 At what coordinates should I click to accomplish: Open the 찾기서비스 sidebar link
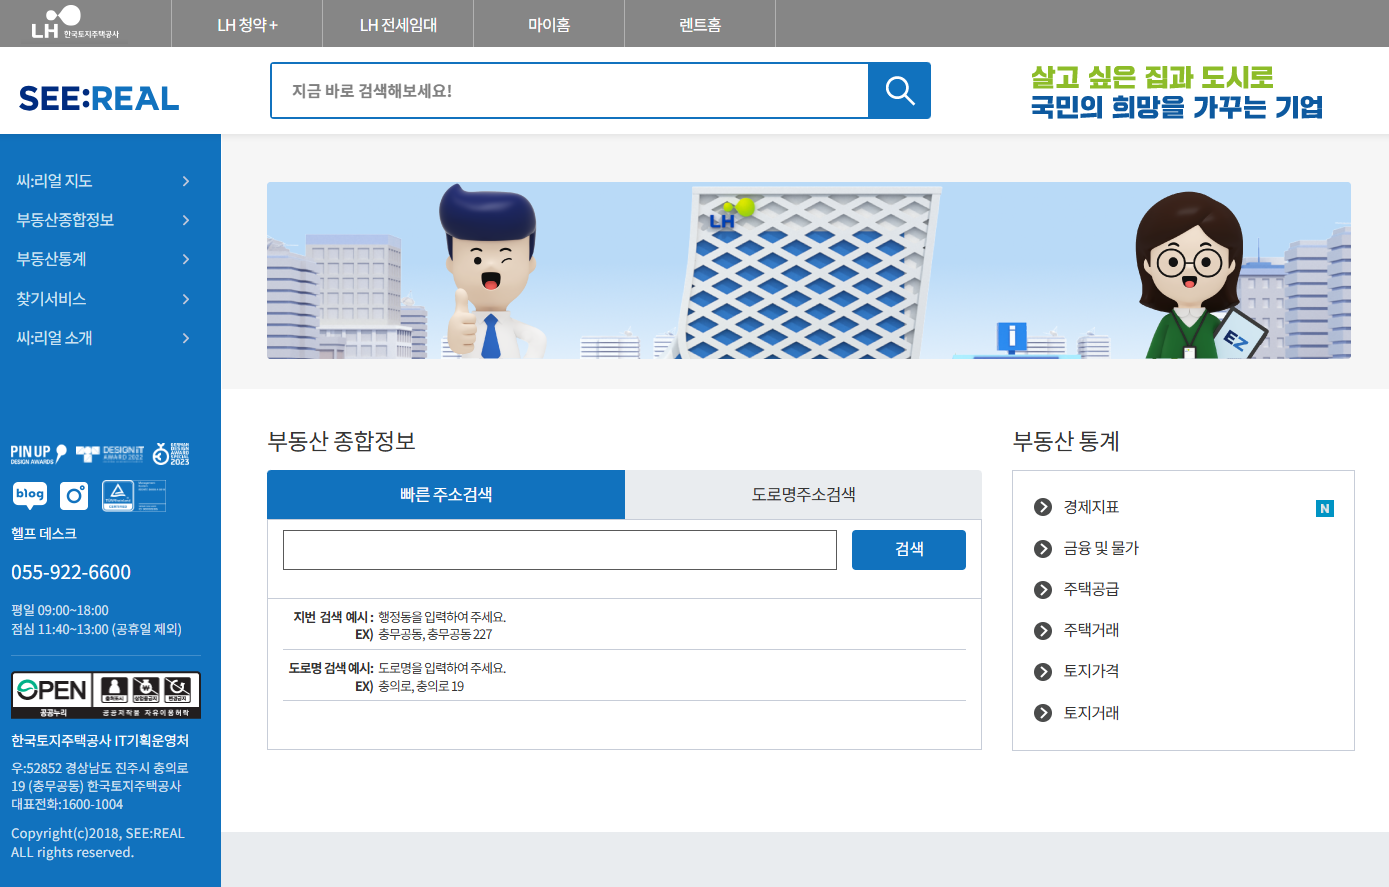(x=51, y=299)
